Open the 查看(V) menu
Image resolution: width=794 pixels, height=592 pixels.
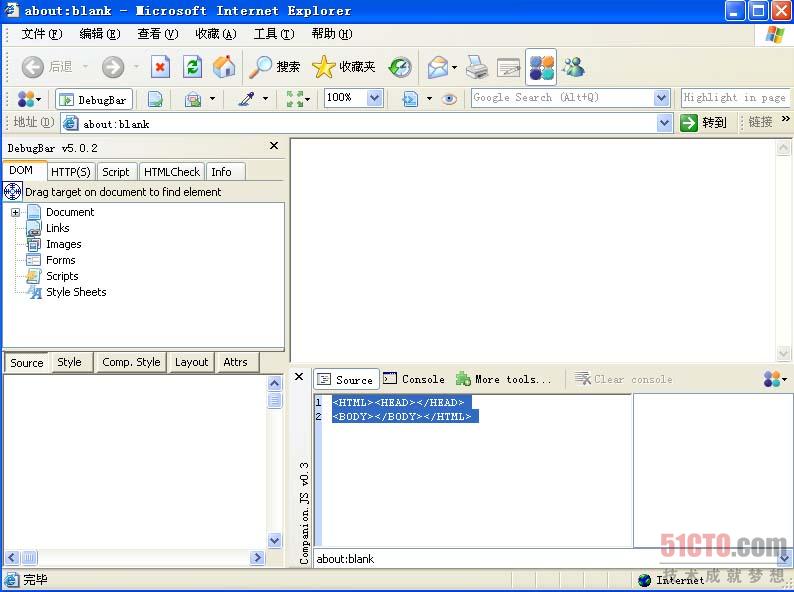tap(158, 34)
